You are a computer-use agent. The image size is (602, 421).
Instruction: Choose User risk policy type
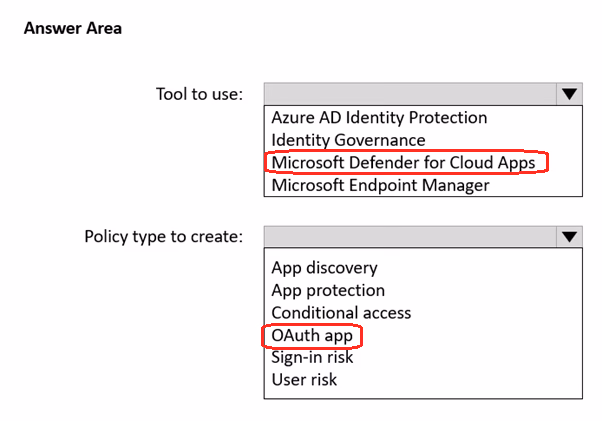[x=304, y=380]
